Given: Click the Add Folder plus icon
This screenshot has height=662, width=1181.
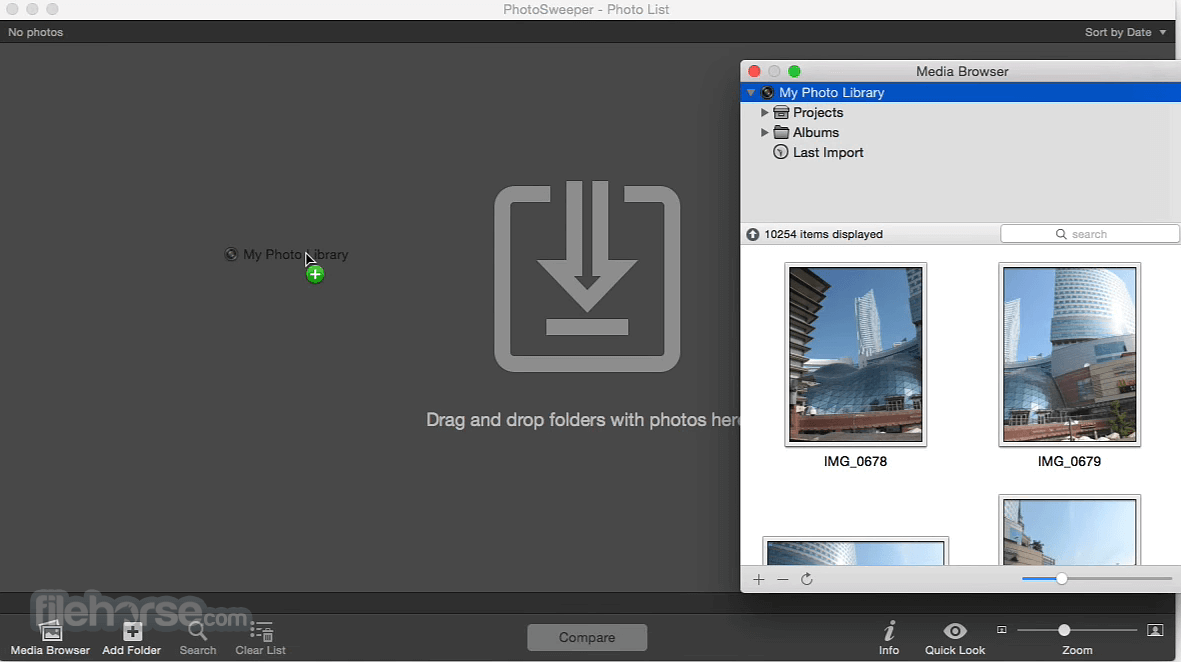Looking at the screenshot, I should point(133,631).
